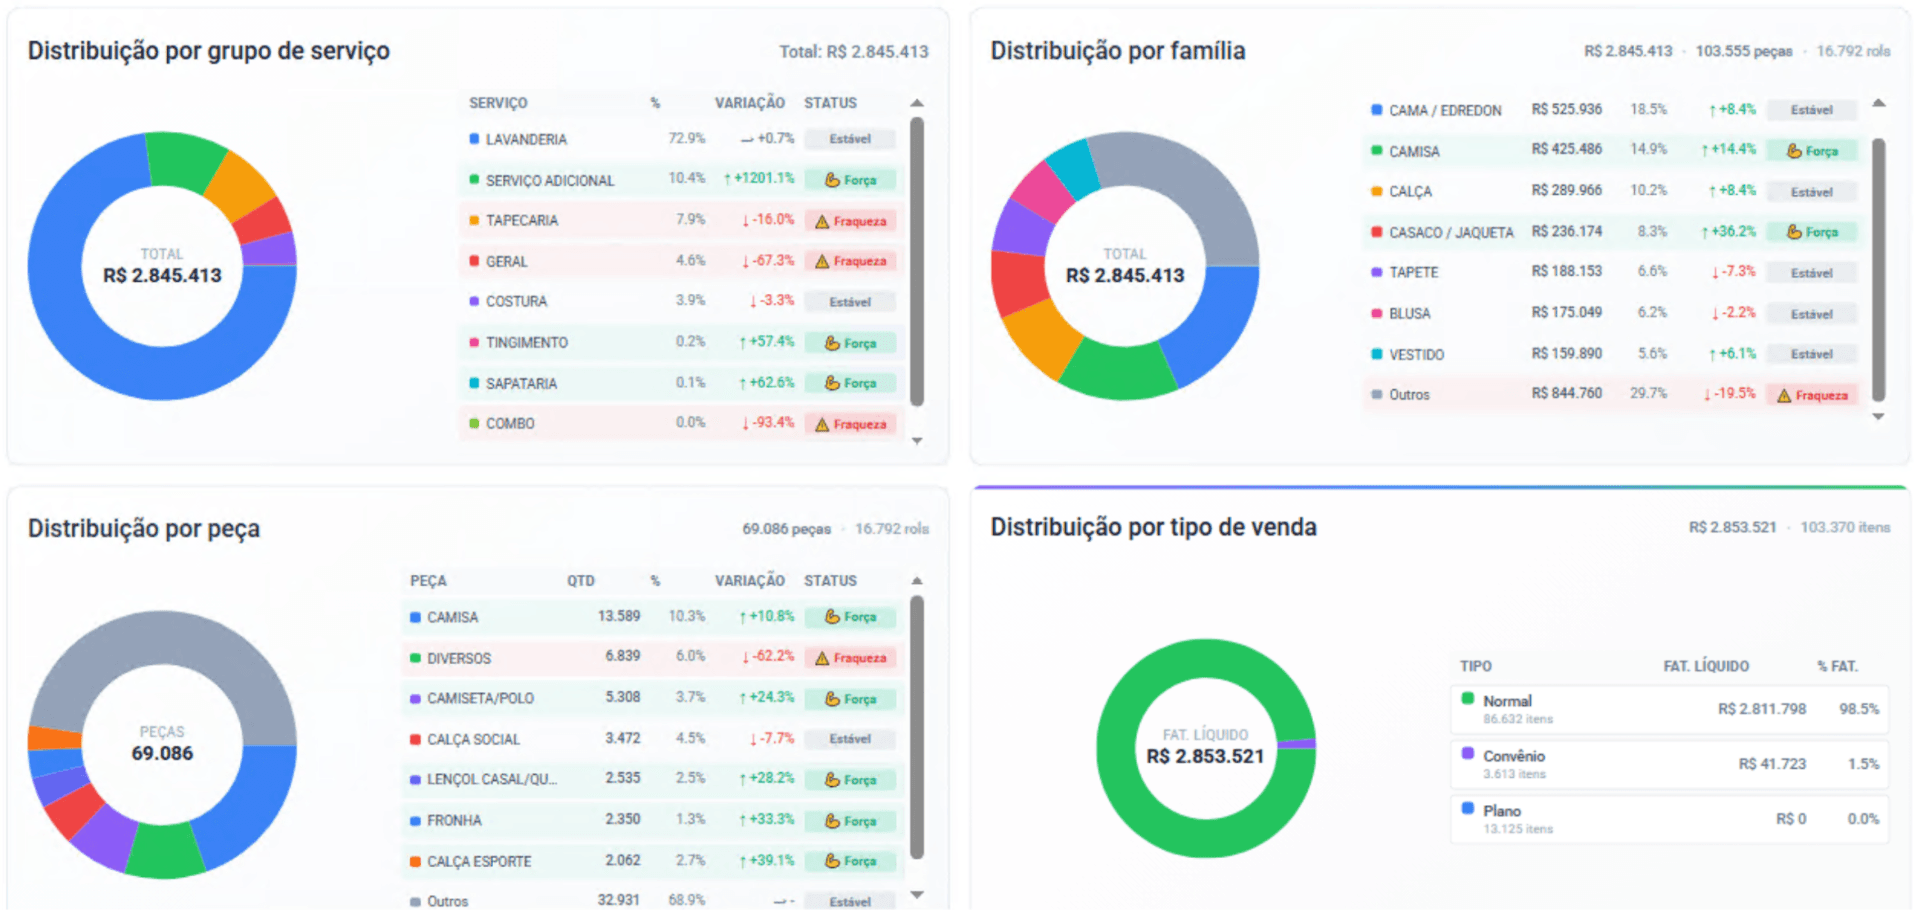This screenshot has width=1920, height=922.
Task: Click scroll down arrow in family table
Action: coord(1879,417)
